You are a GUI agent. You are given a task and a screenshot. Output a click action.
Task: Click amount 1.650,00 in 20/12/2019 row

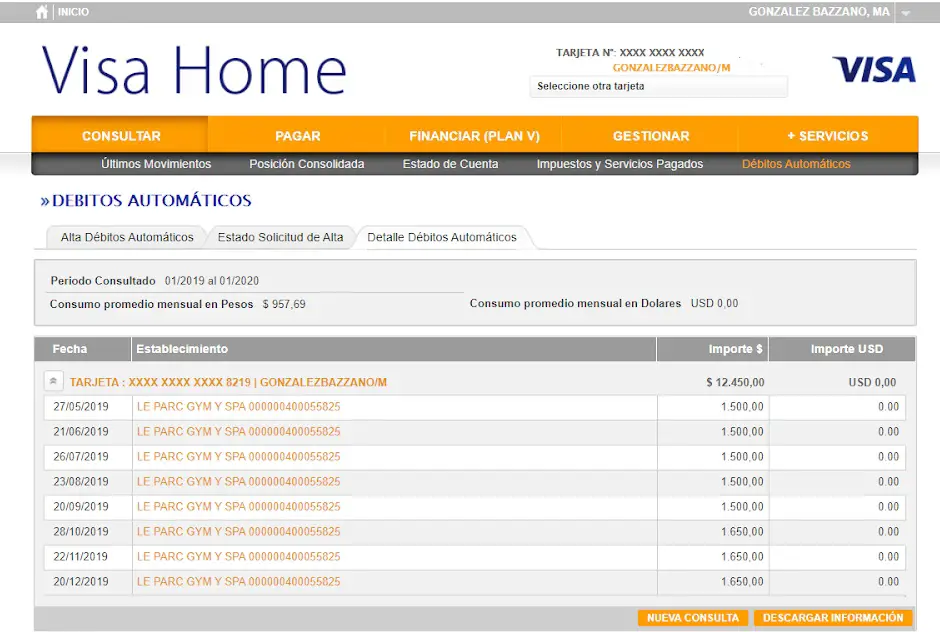tap(742, 582)
